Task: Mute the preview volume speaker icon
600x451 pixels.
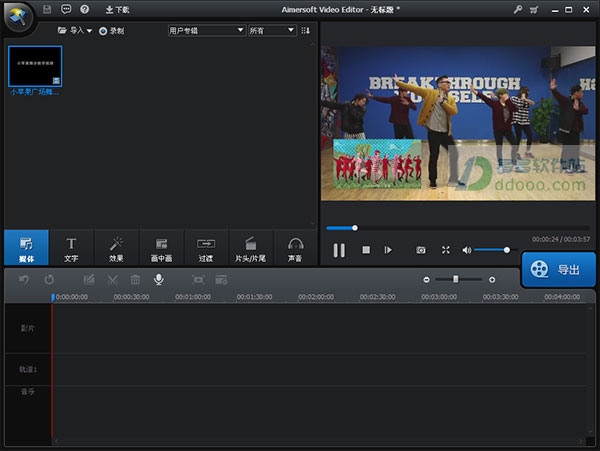Action: (466, 250)
